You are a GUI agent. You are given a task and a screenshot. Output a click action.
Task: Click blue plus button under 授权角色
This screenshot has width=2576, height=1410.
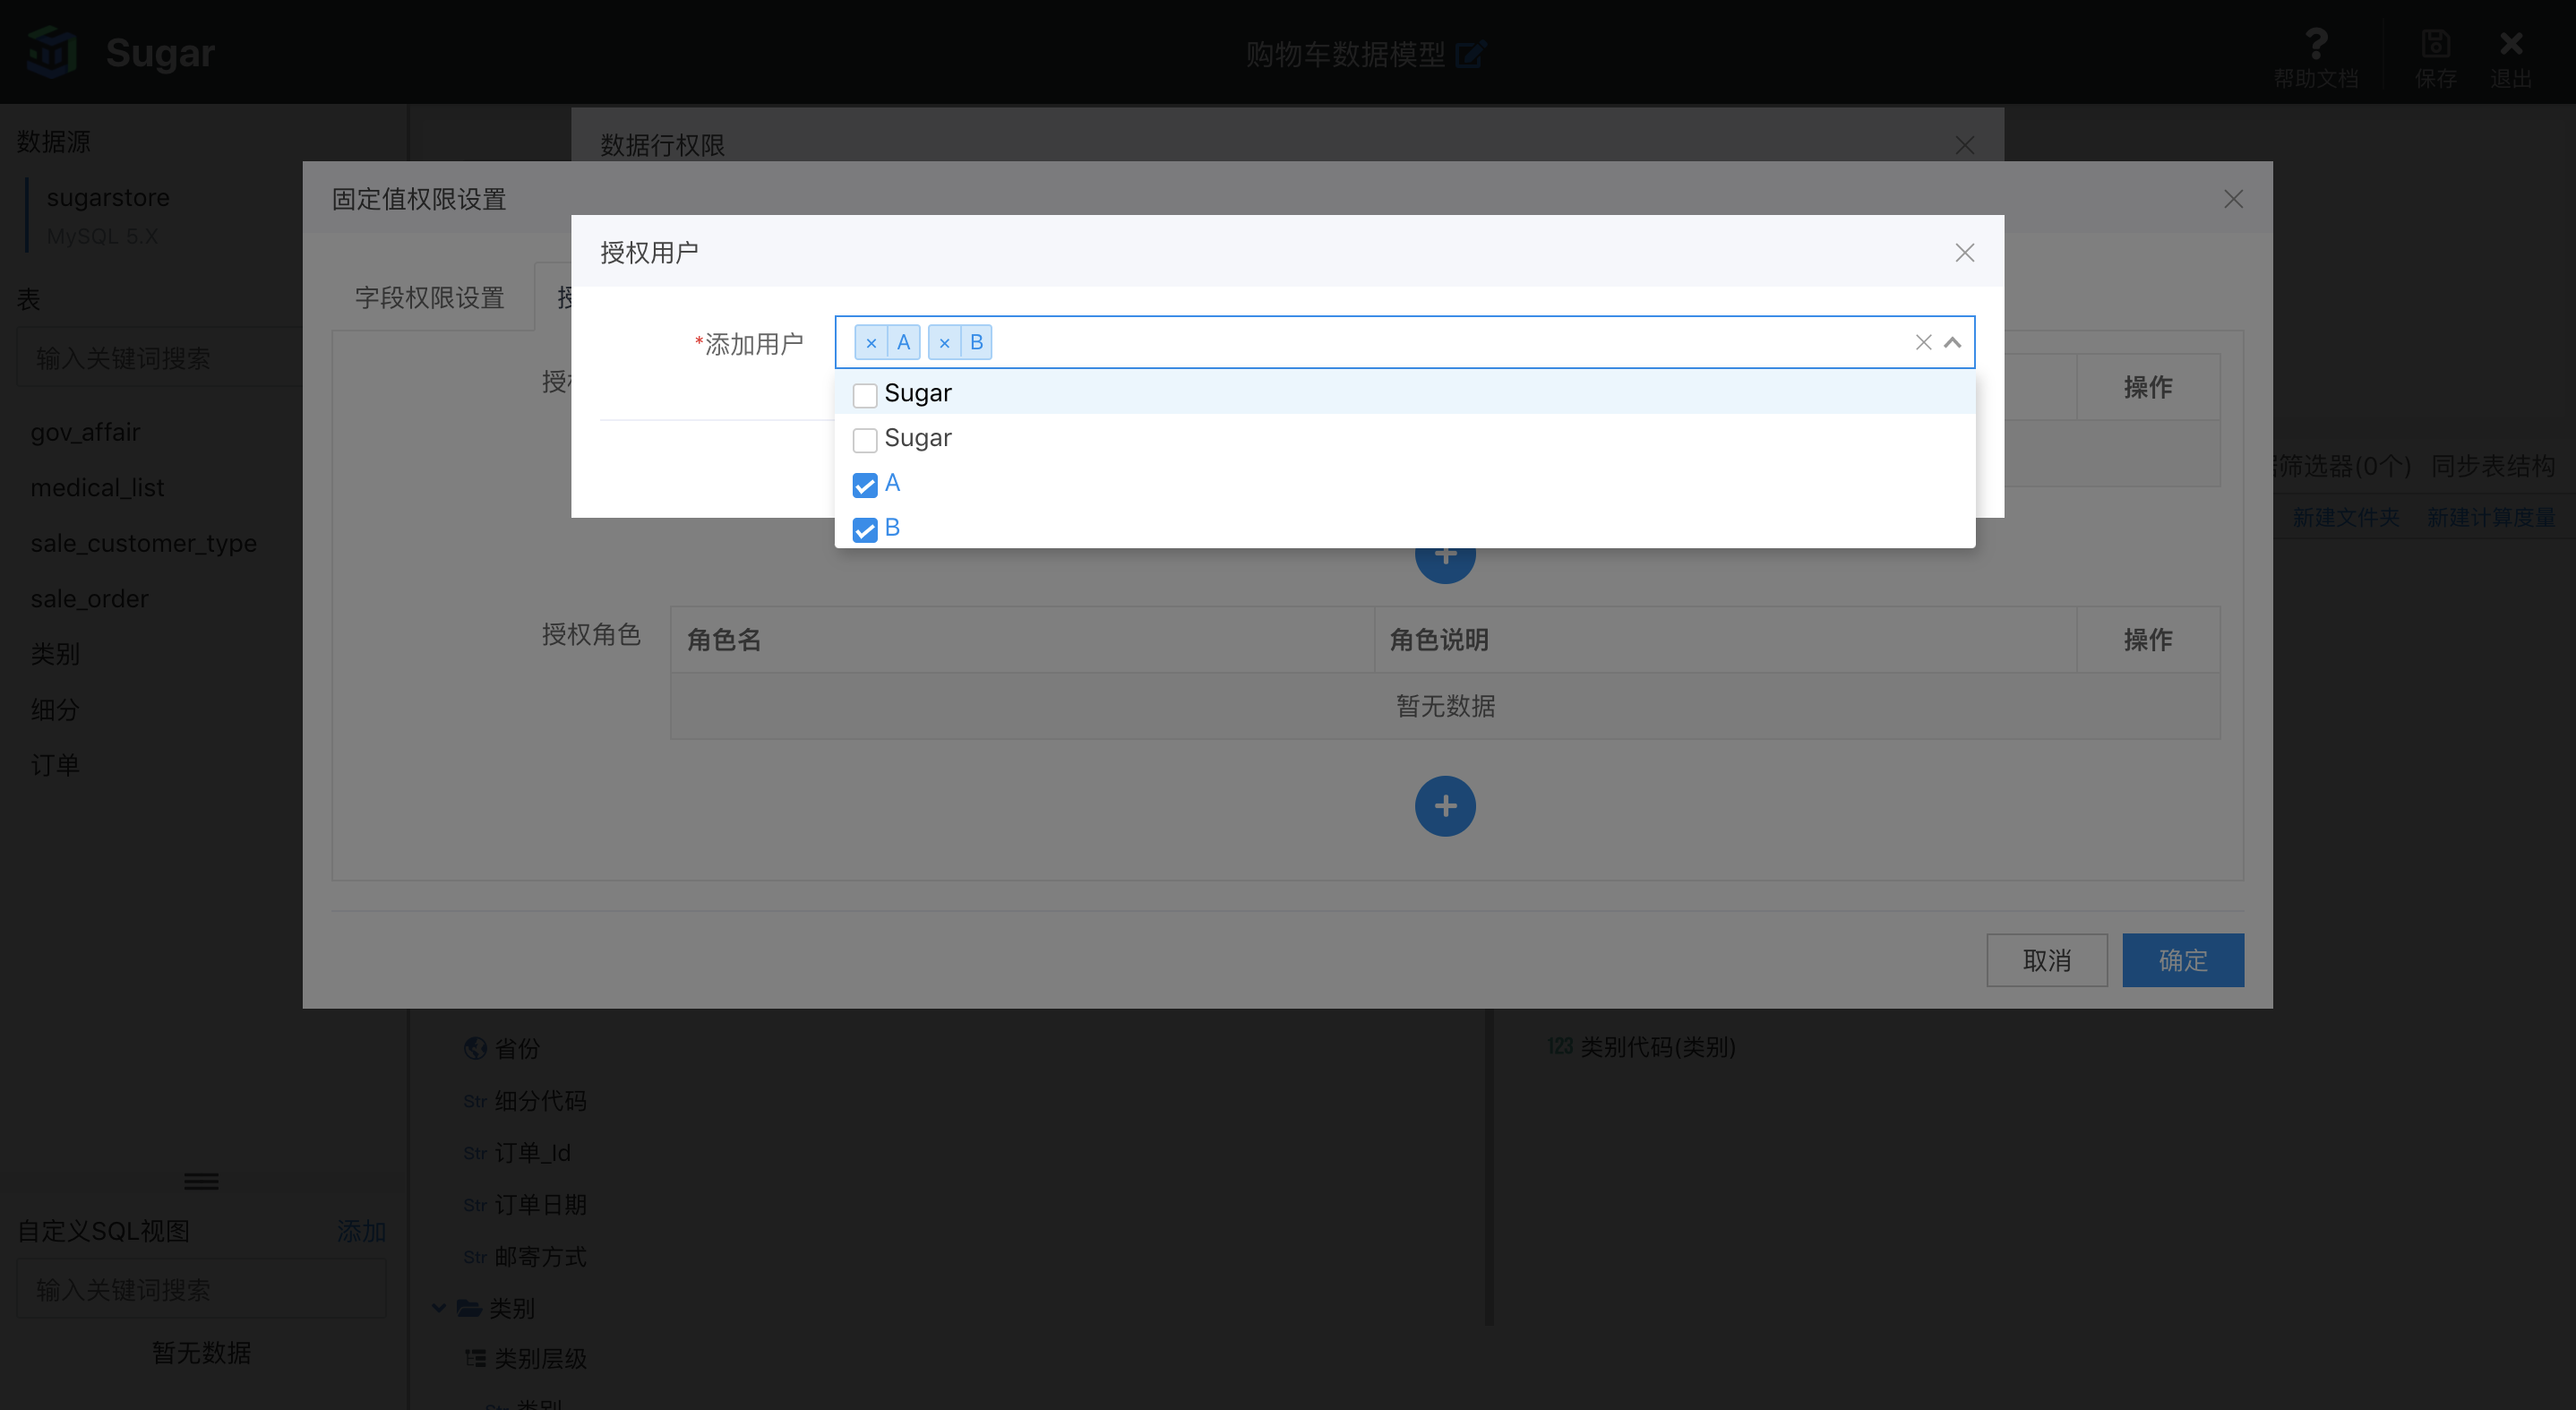1444,806
